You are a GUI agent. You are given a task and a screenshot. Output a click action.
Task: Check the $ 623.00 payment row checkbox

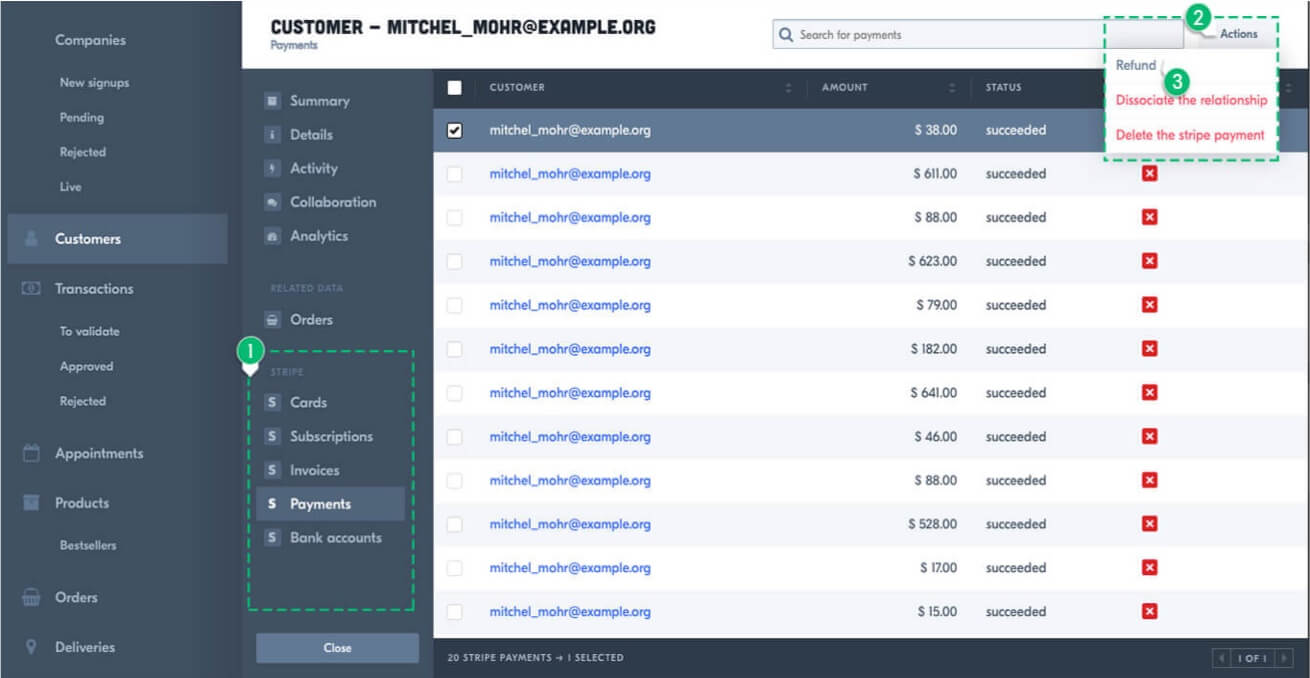click(x=455, y=261)
